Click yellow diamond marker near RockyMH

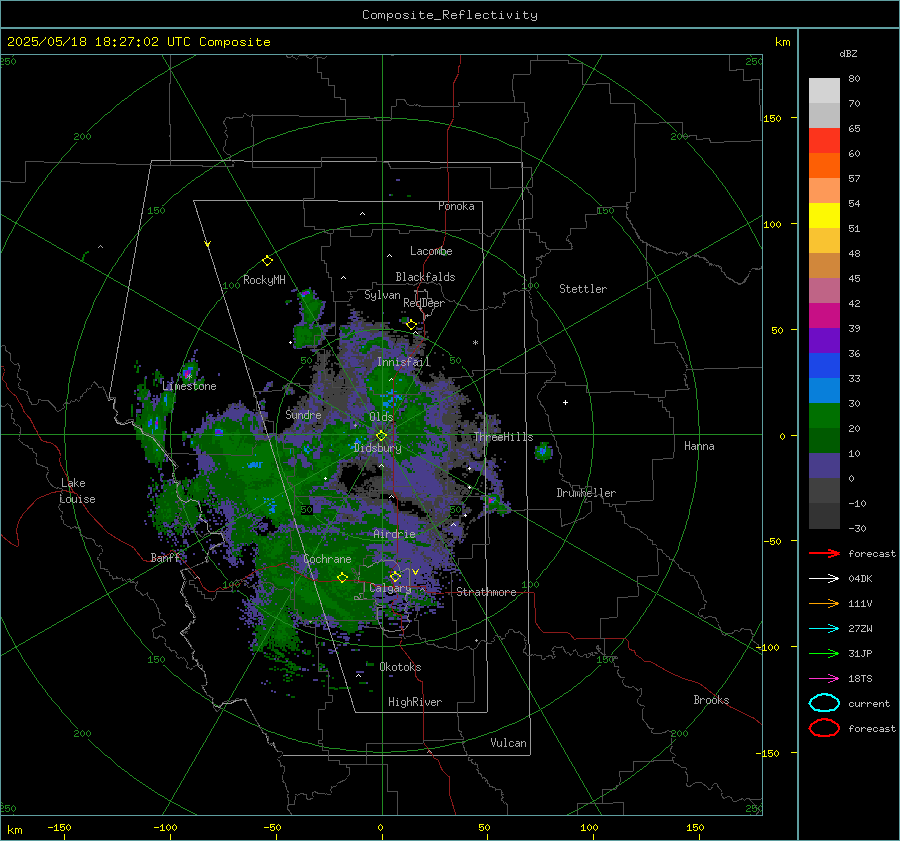point(267,261)
